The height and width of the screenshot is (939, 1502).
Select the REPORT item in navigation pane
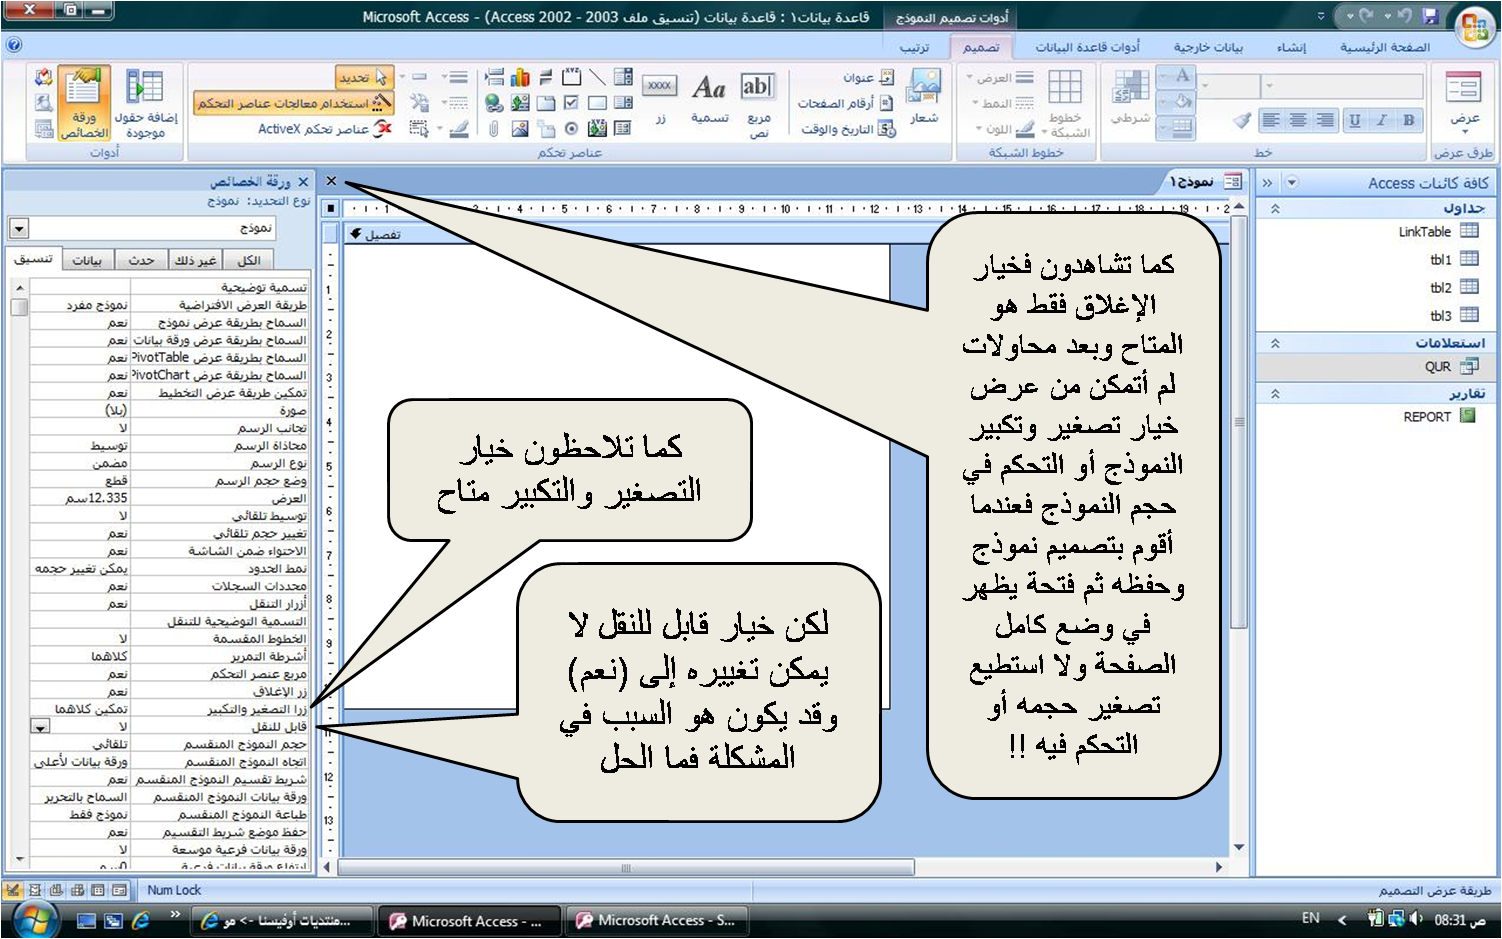[1440, 416]
